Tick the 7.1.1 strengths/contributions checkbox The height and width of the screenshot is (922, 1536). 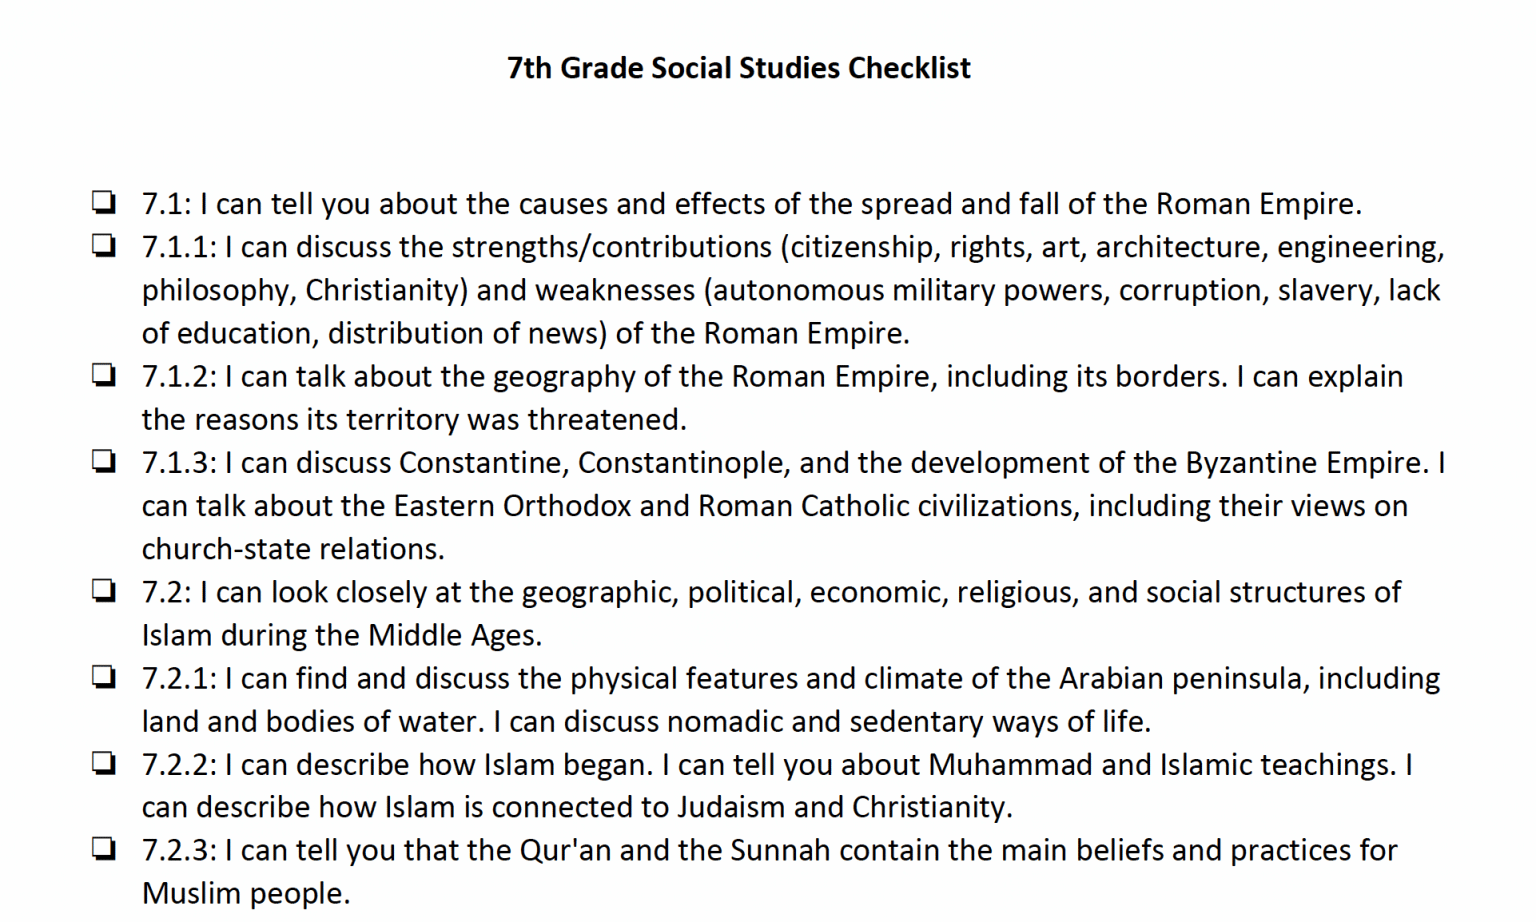[x=103, y=245]
